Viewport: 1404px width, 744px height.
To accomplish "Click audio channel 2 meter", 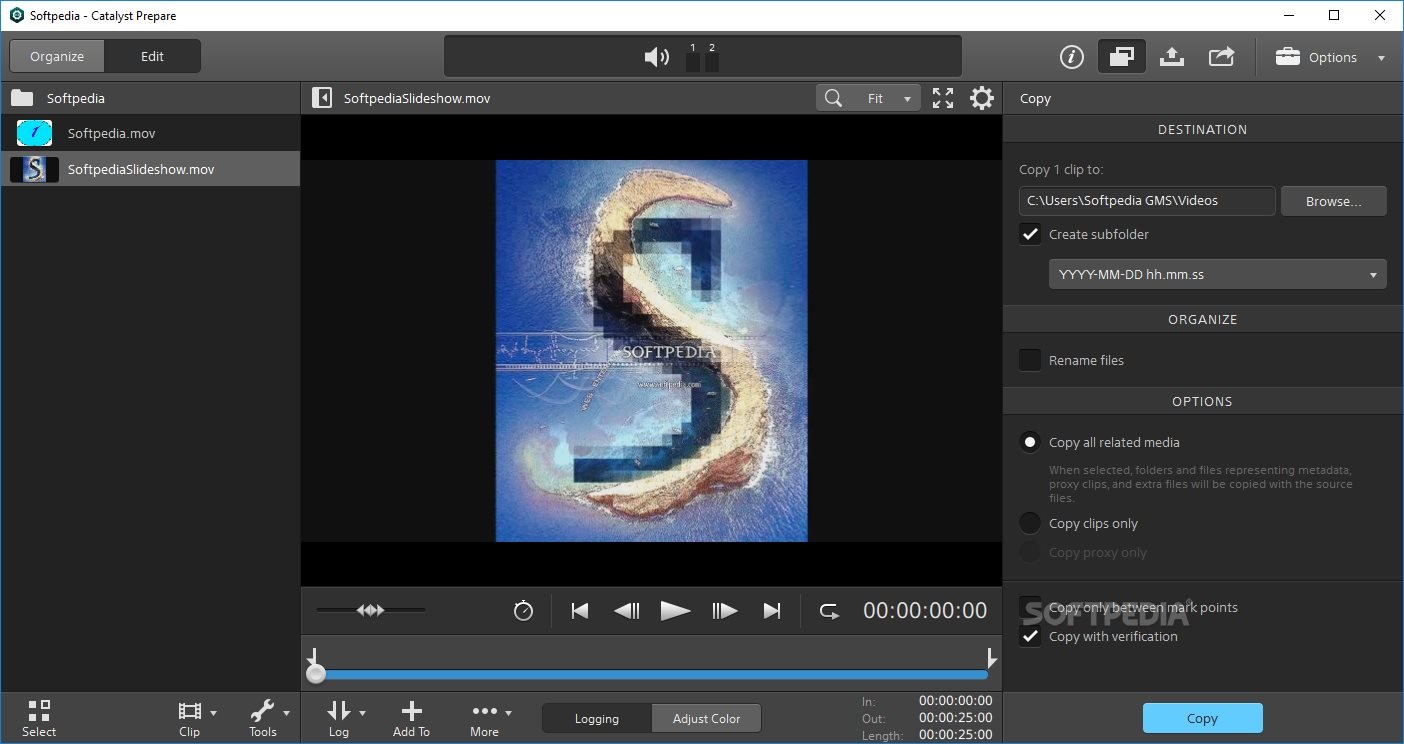I will 712,62.
